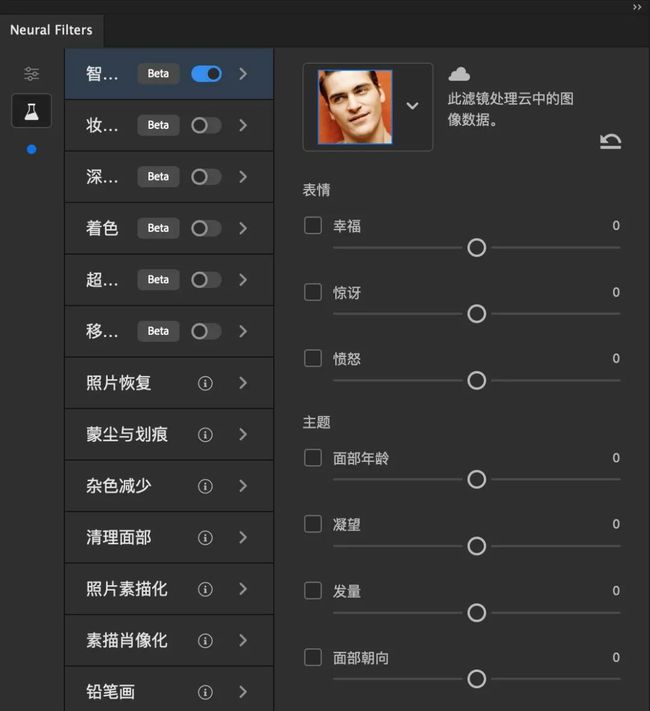The height and width of the screenshot is (711, 650).
Task: Collapse panel with double-arrow icon
Action: click(637, 7)
